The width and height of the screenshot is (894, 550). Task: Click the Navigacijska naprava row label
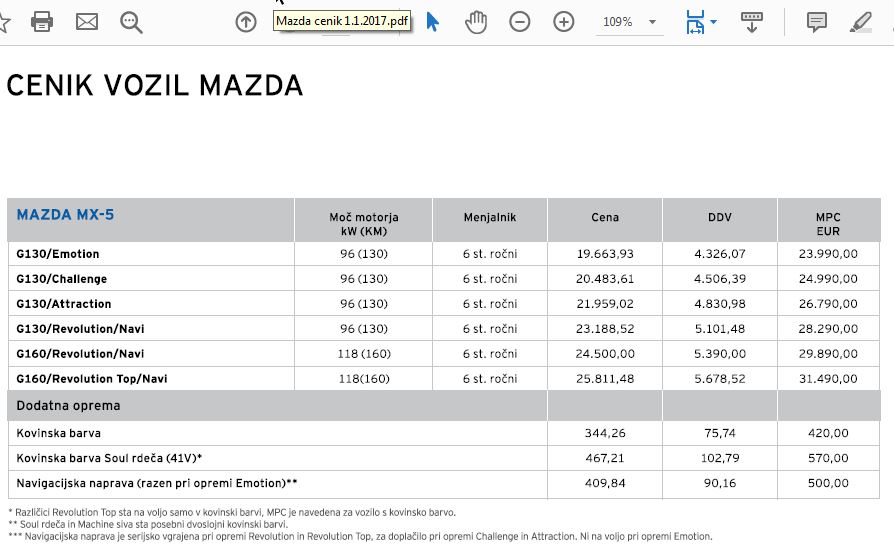pyautogui.click(x=157, y=483)
